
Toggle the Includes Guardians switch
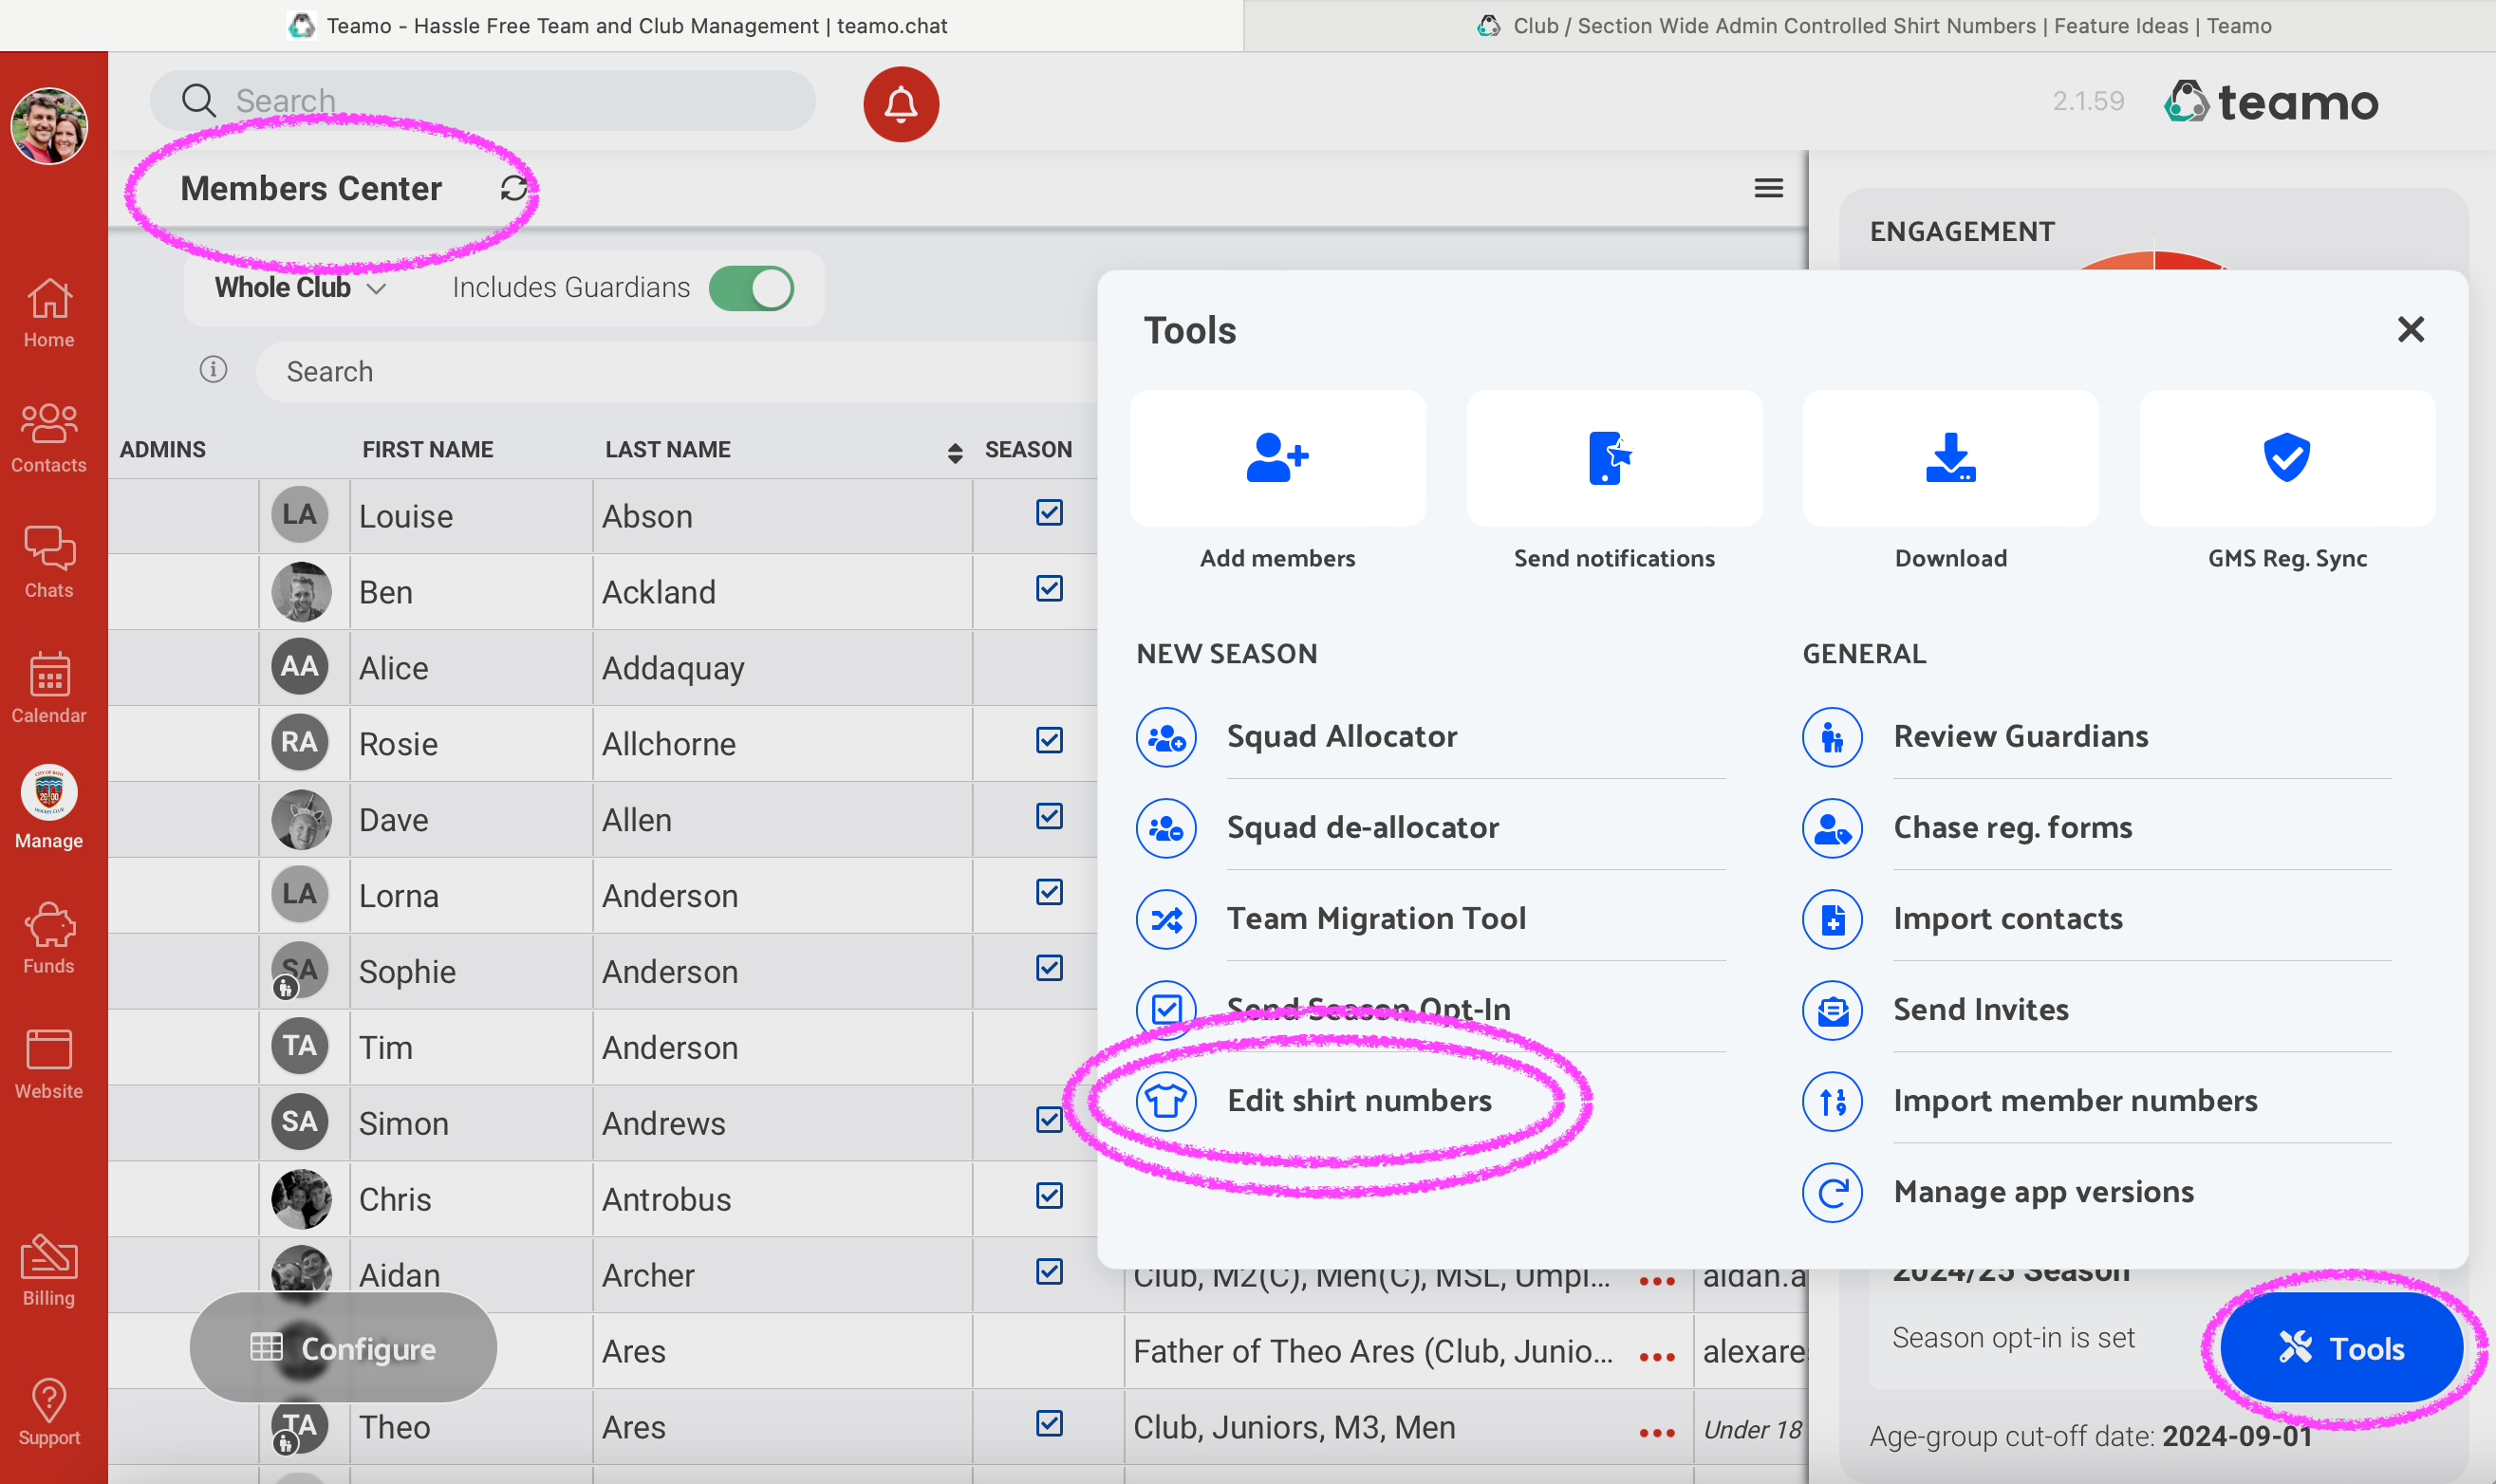(751, 288)
